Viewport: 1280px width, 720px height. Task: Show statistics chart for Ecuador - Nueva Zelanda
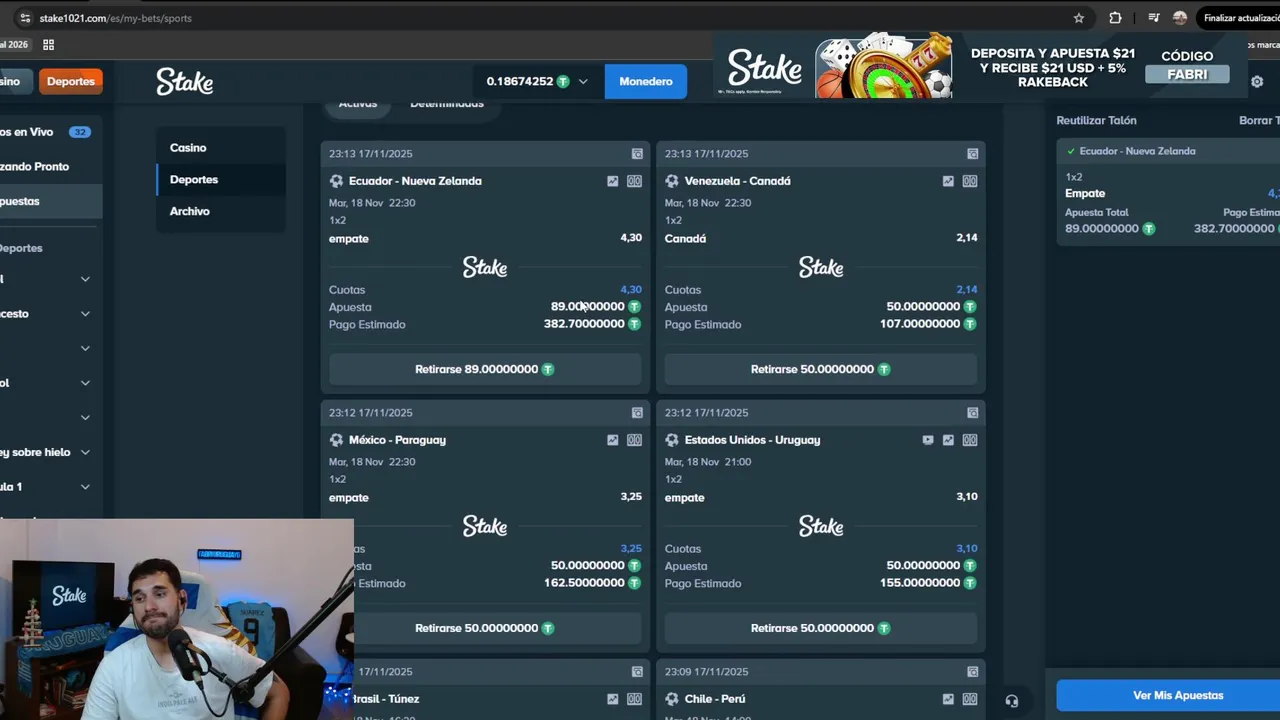pos(612,181)
